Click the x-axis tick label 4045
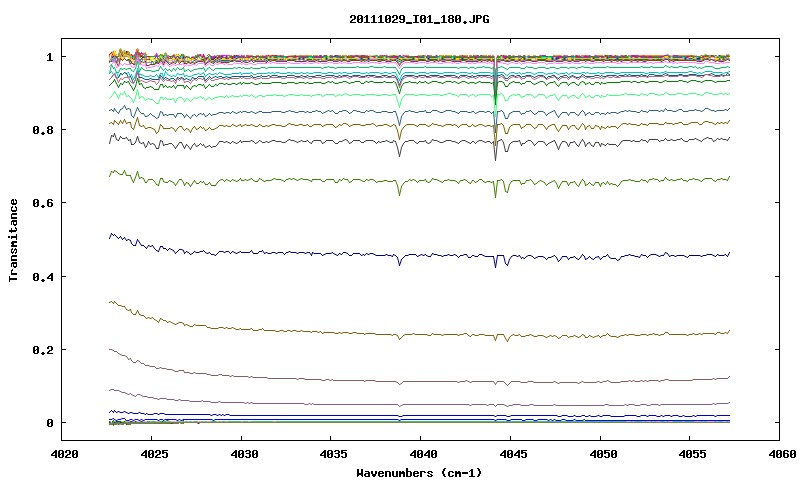The image size is (800, 480). click(x=513, y=454)
